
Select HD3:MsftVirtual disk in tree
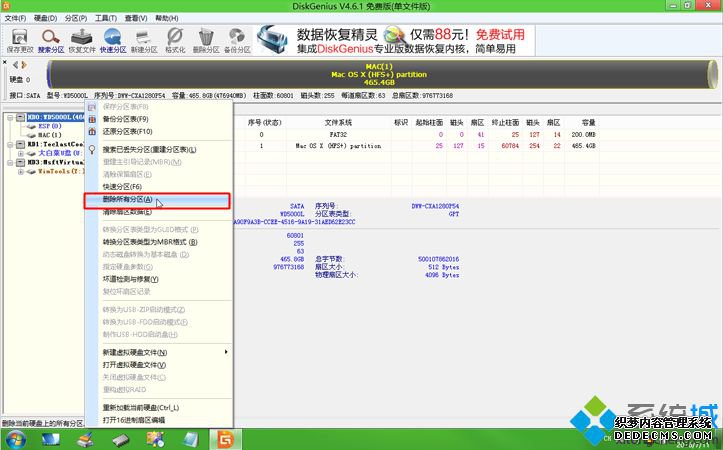click(x=55, y=162)
